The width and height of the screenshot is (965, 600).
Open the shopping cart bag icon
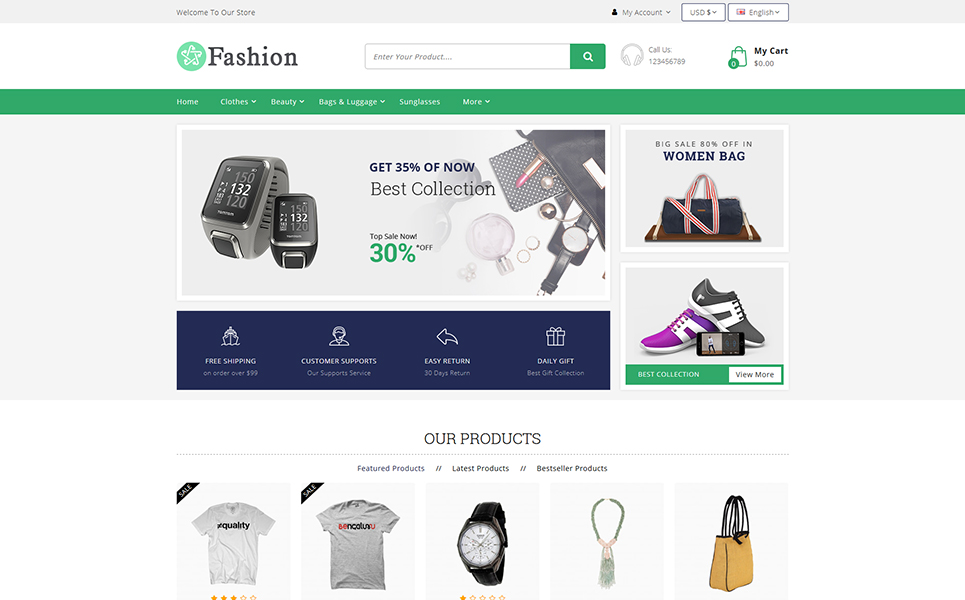(737, 57)
